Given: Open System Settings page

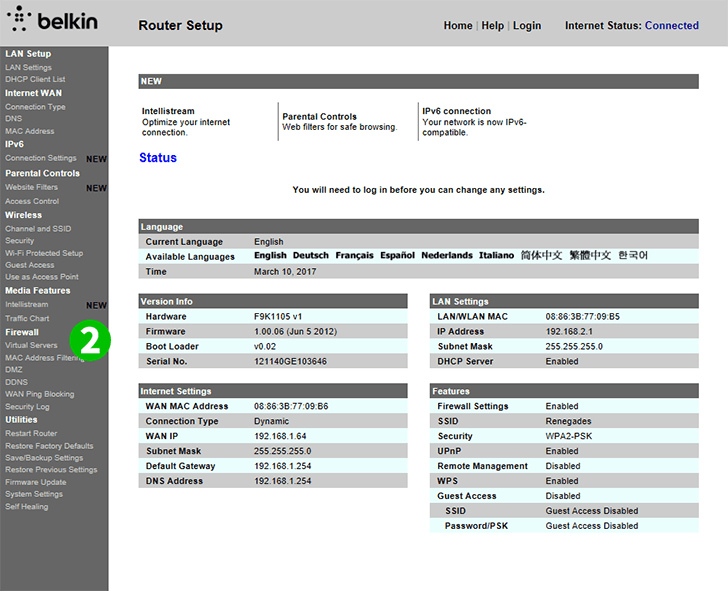Looking at the screenshot, I should click(34, 494).
